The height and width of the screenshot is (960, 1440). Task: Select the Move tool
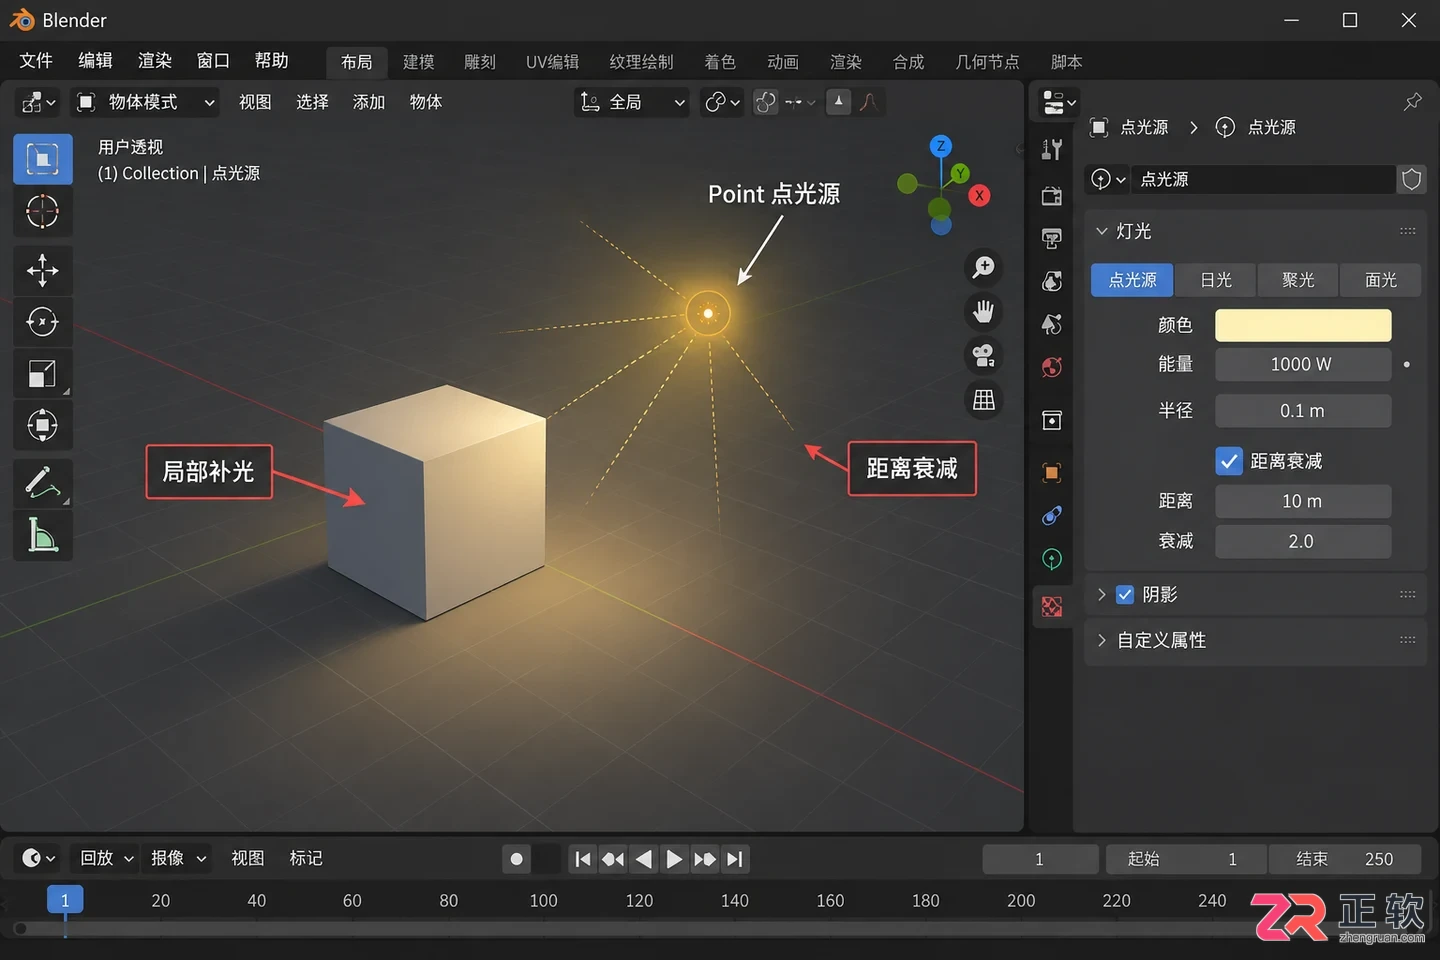click(42, 270)
